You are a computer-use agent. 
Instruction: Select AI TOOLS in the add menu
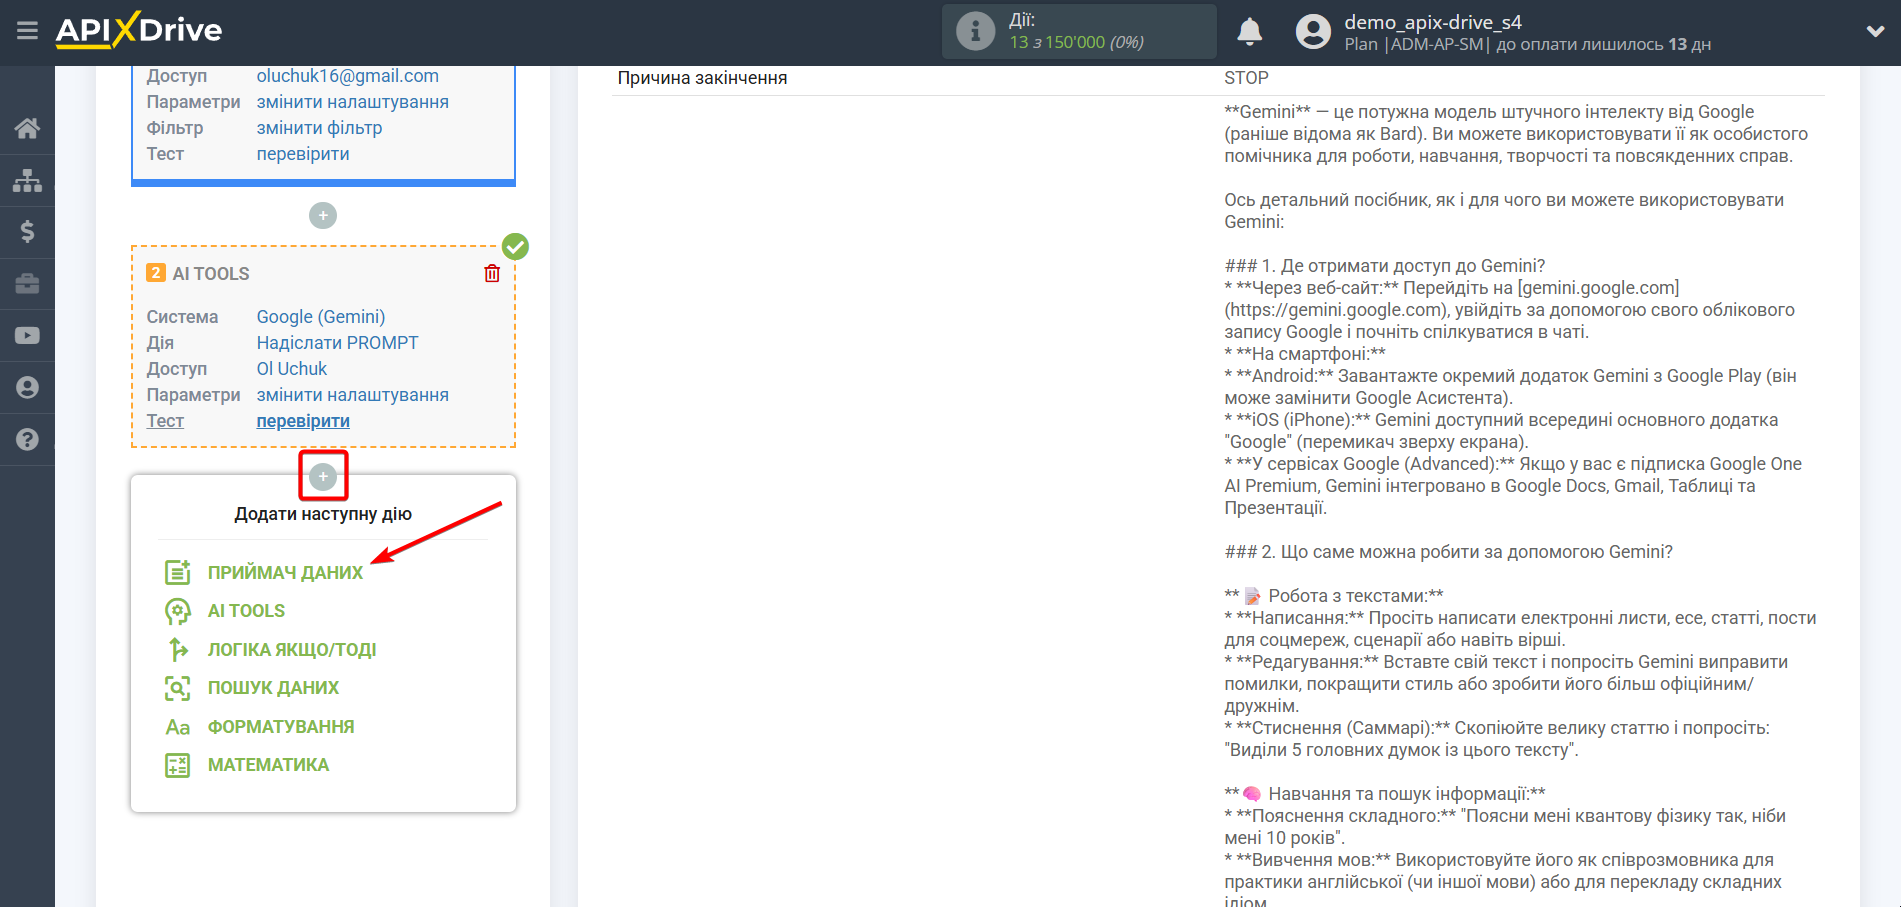(246, 611)
